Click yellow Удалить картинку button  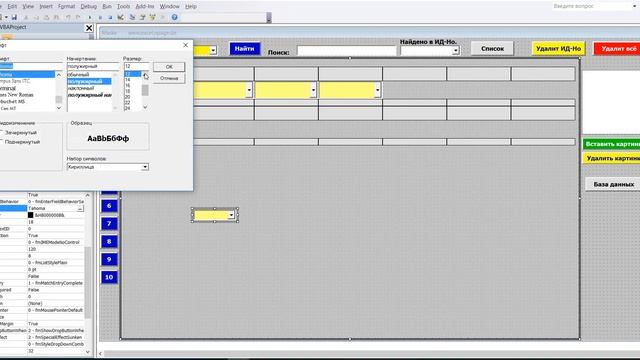(611, 158)
